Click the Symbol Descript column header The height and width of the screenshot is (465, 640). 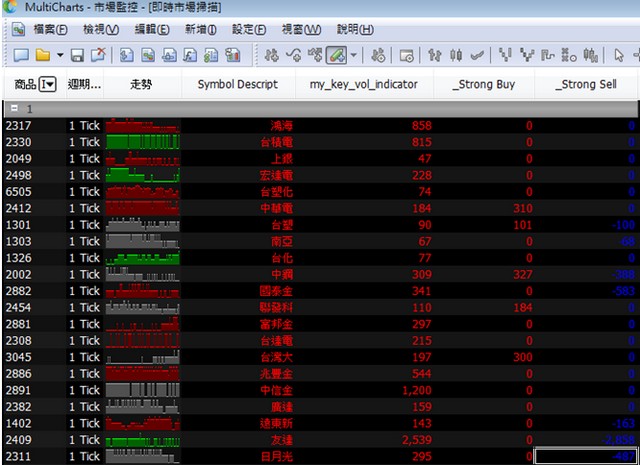point(238,85)
